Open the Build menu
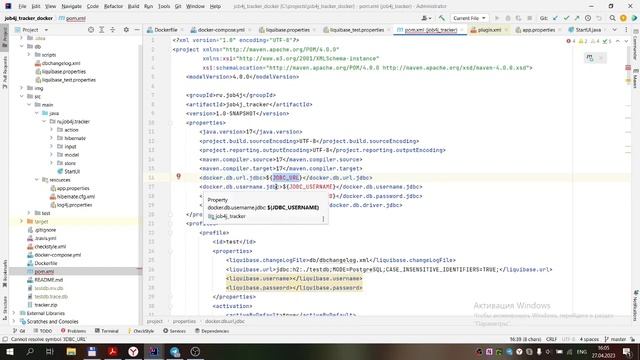This screenshot has height=360, width=640. [x=133, y=6]
